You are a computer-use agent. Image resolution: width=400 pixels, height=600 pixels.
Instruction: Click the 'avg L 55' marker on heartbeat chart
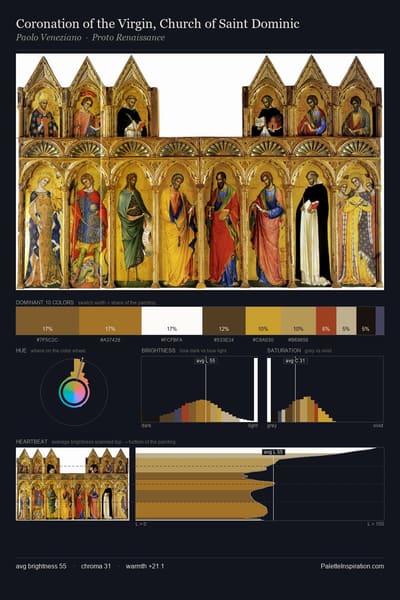pyautogui.click(x=273, y=452)
